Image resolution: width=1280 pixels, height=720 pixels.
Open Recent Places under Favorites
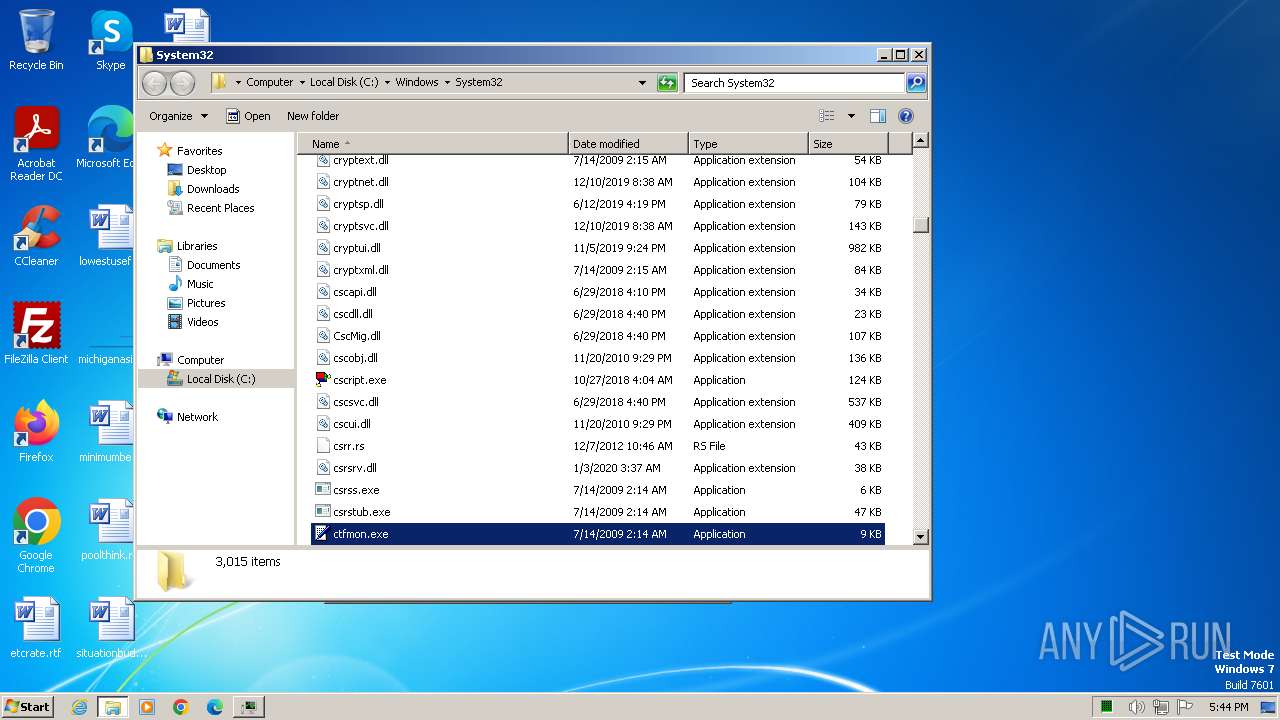pos(220,208)
